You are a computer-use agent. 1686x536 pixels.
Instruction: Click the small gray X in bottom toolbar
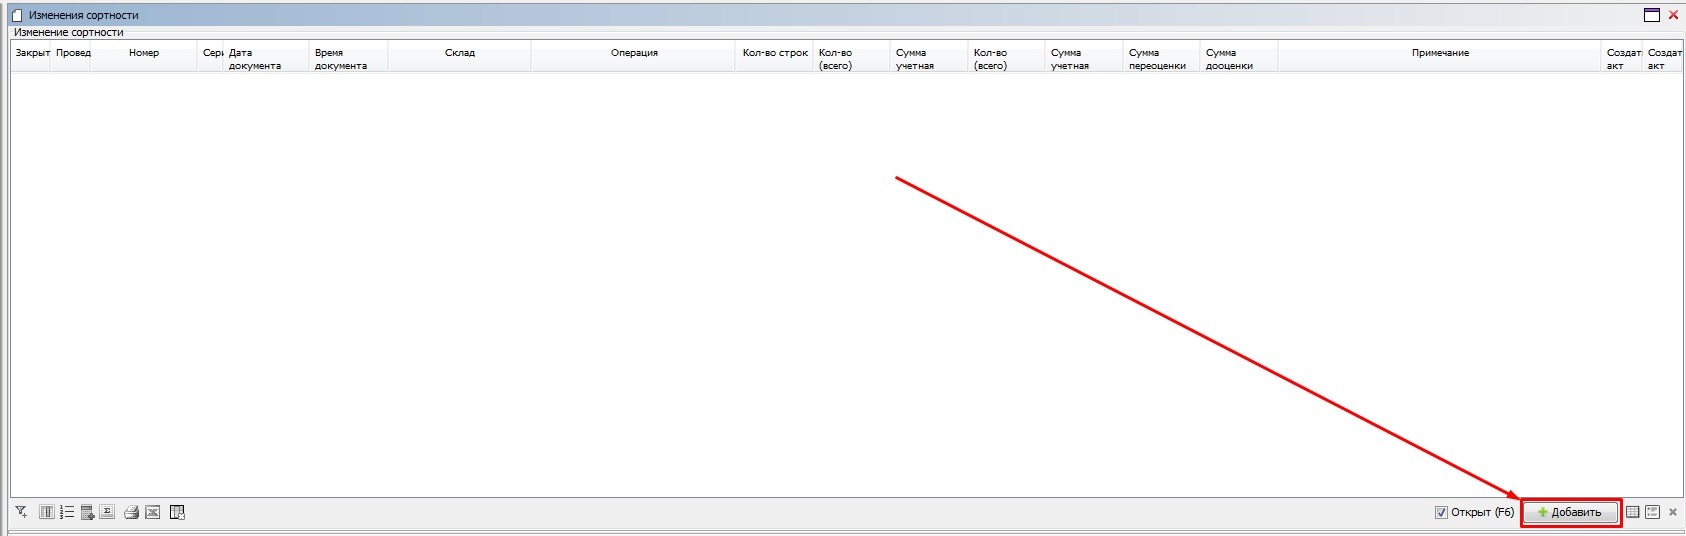point(1673,512)
